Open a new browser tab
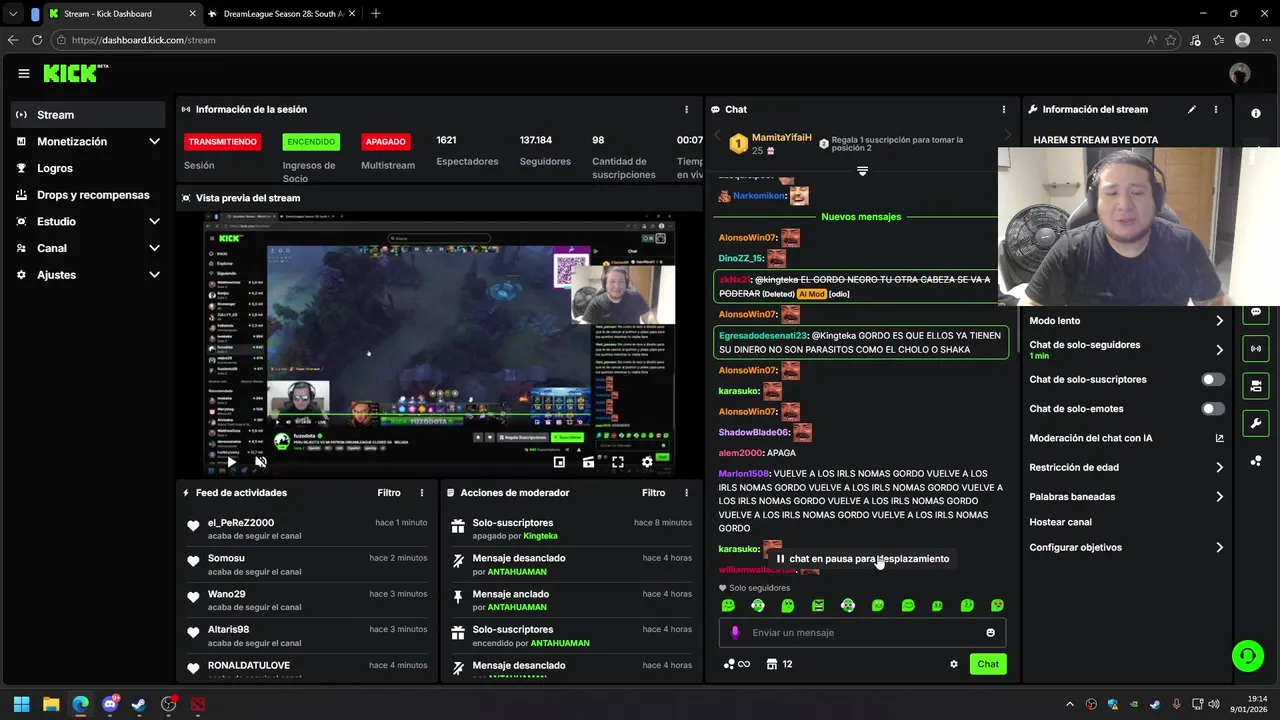Image resolution: width=1280 pixels, height=720 pixels. 376,14
